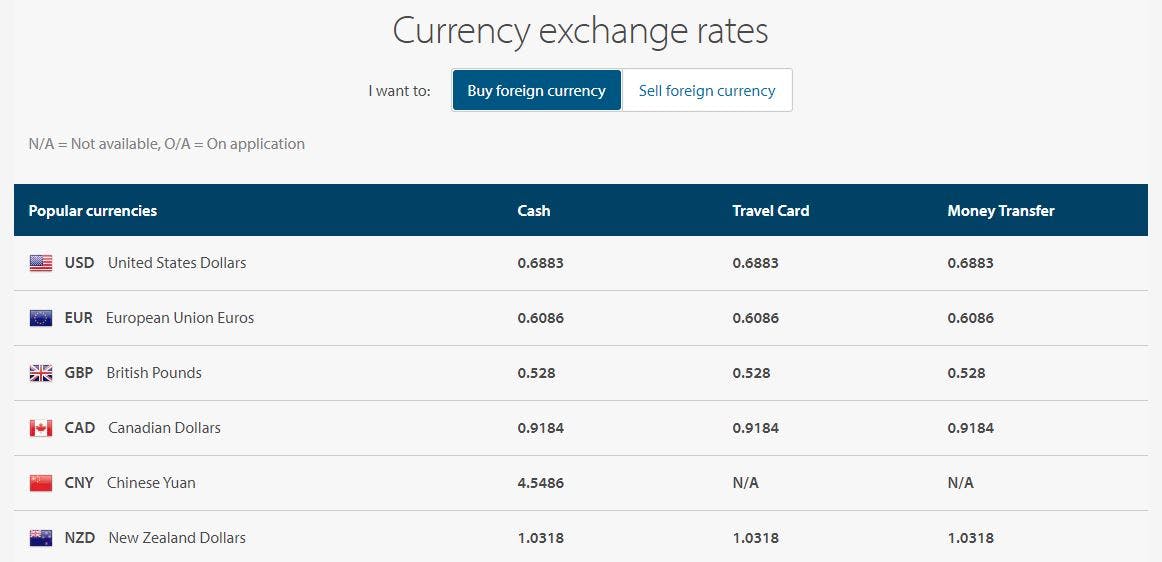The width and height of the screenshot is (1162, 562).
Task: Select the EUR European Union Euros row
Action: (x=581, y=318)
